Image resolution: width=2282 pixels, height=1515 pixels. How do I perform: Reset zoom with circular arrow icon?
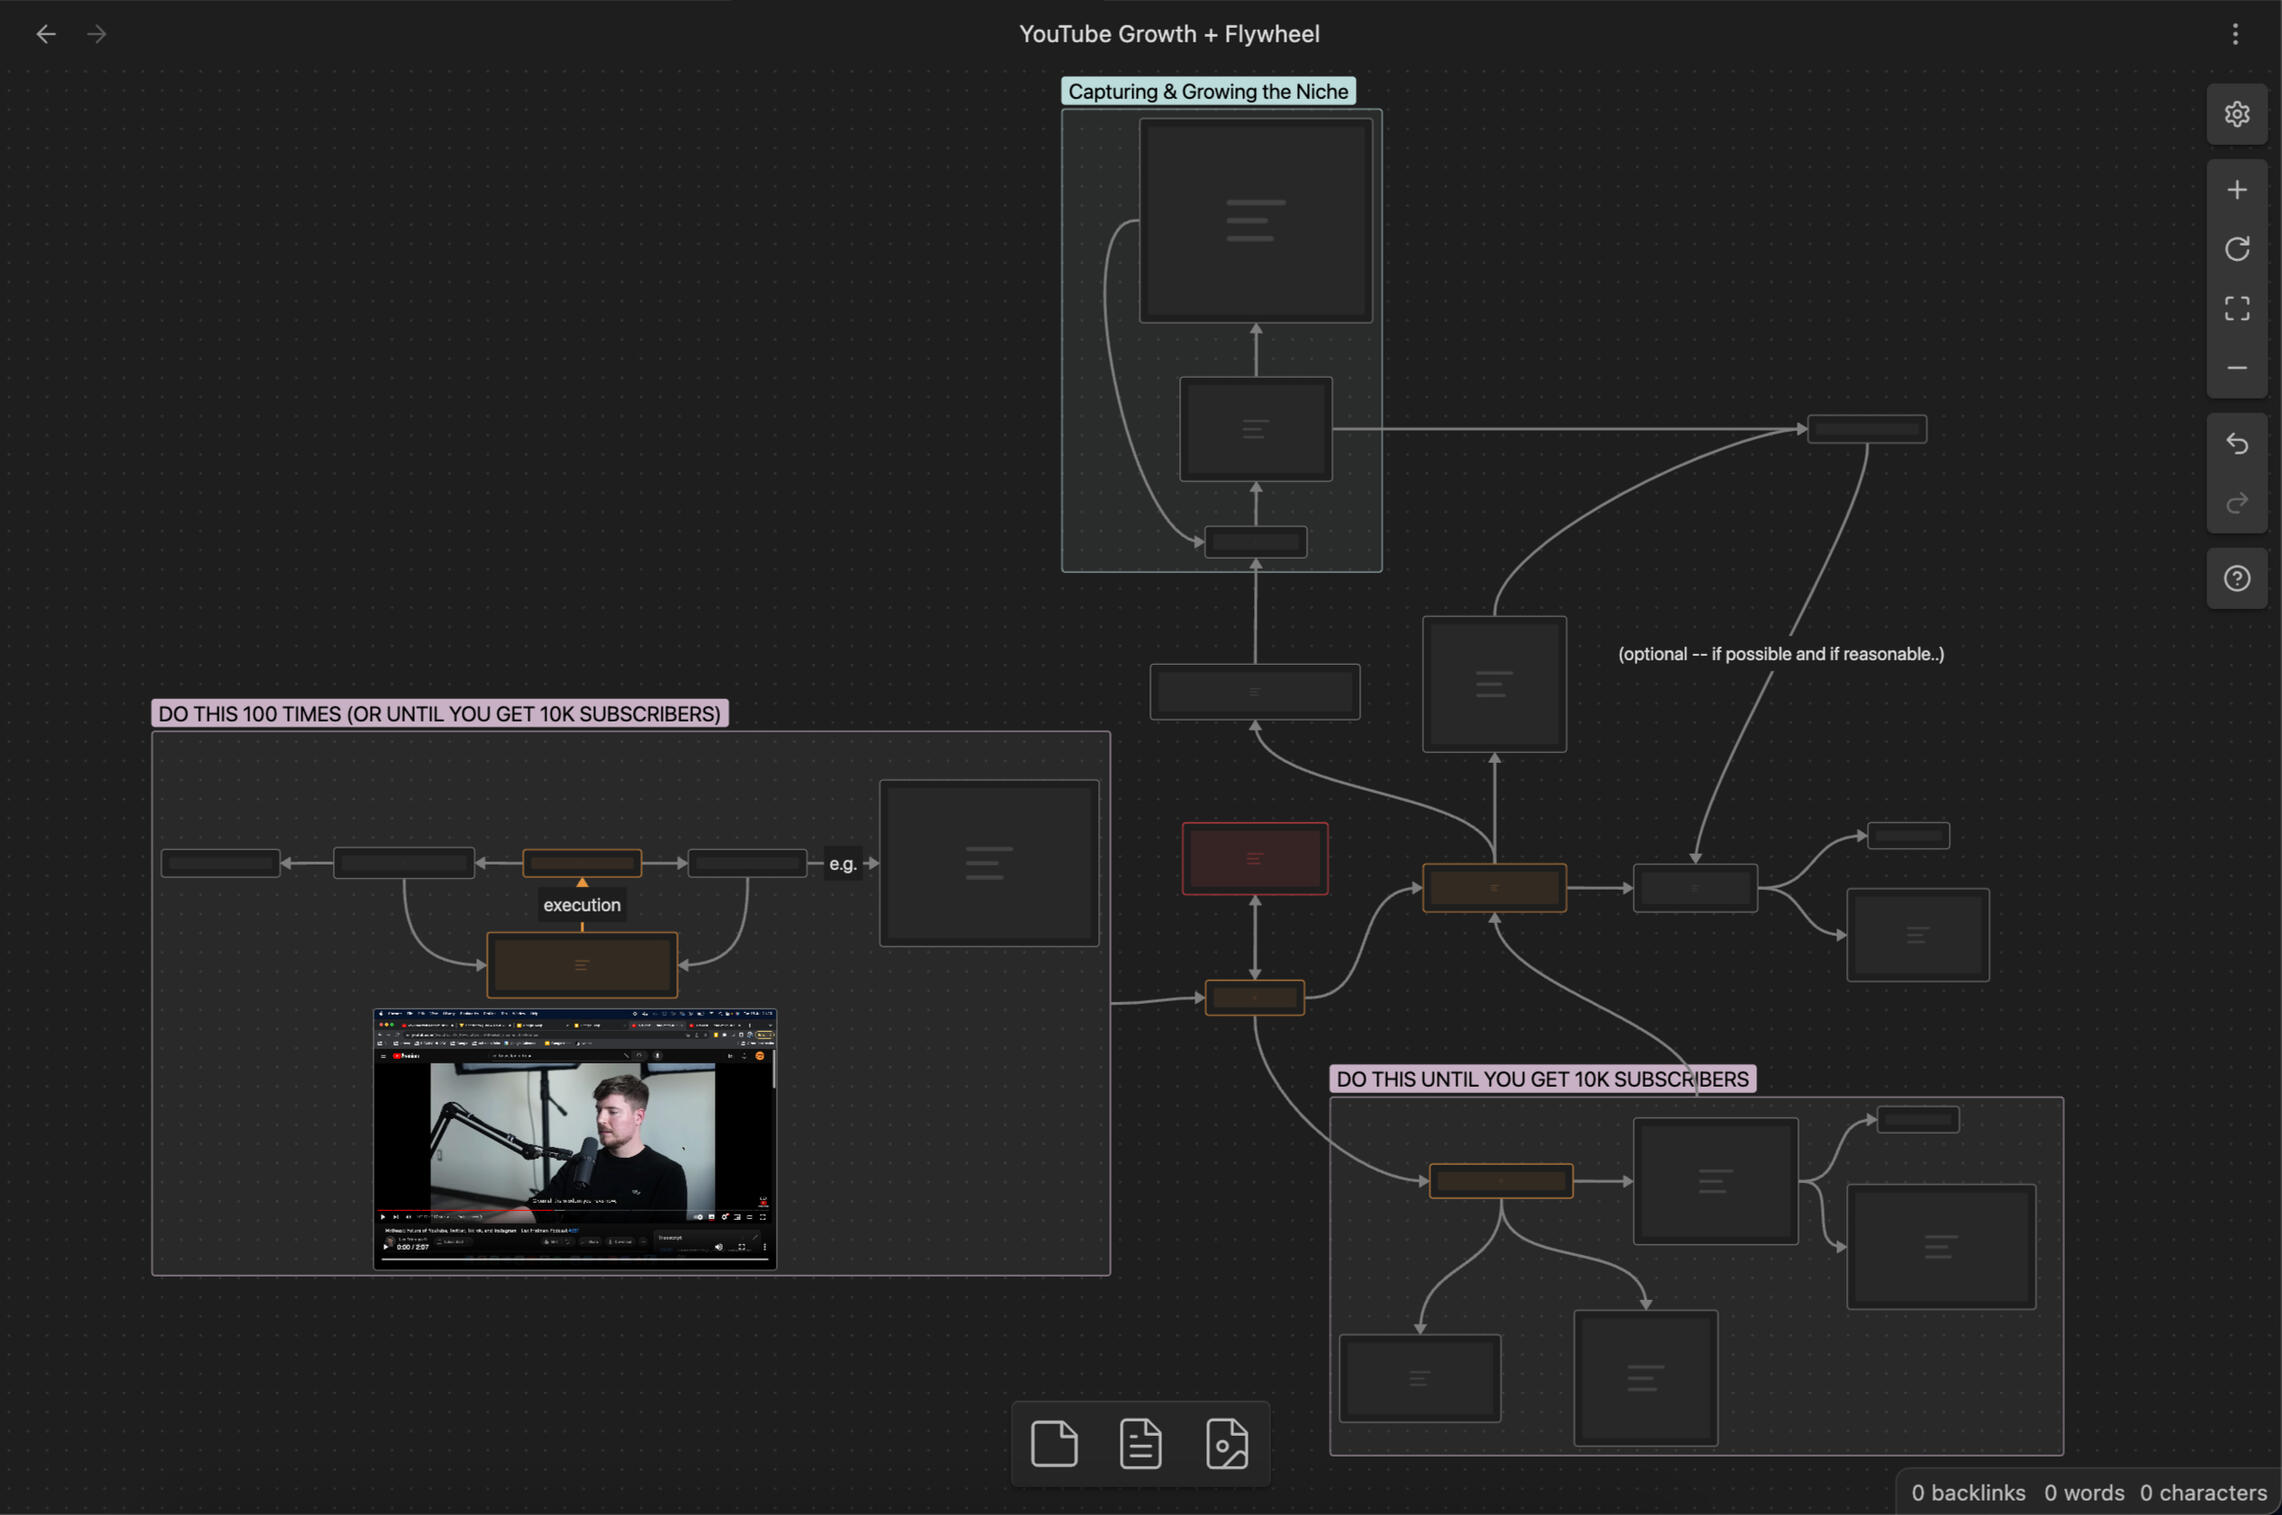(2237, 249)
